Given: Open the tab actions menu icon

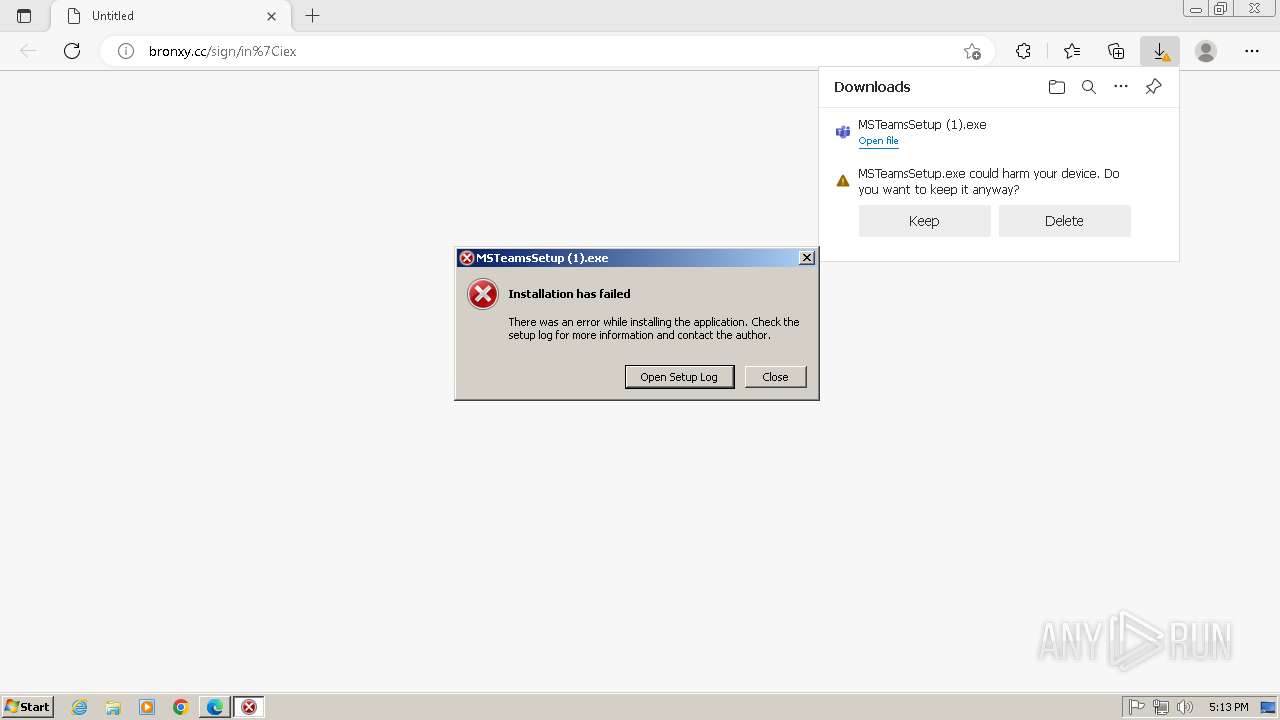Looking at the screenshot, I should coord(24,16).
